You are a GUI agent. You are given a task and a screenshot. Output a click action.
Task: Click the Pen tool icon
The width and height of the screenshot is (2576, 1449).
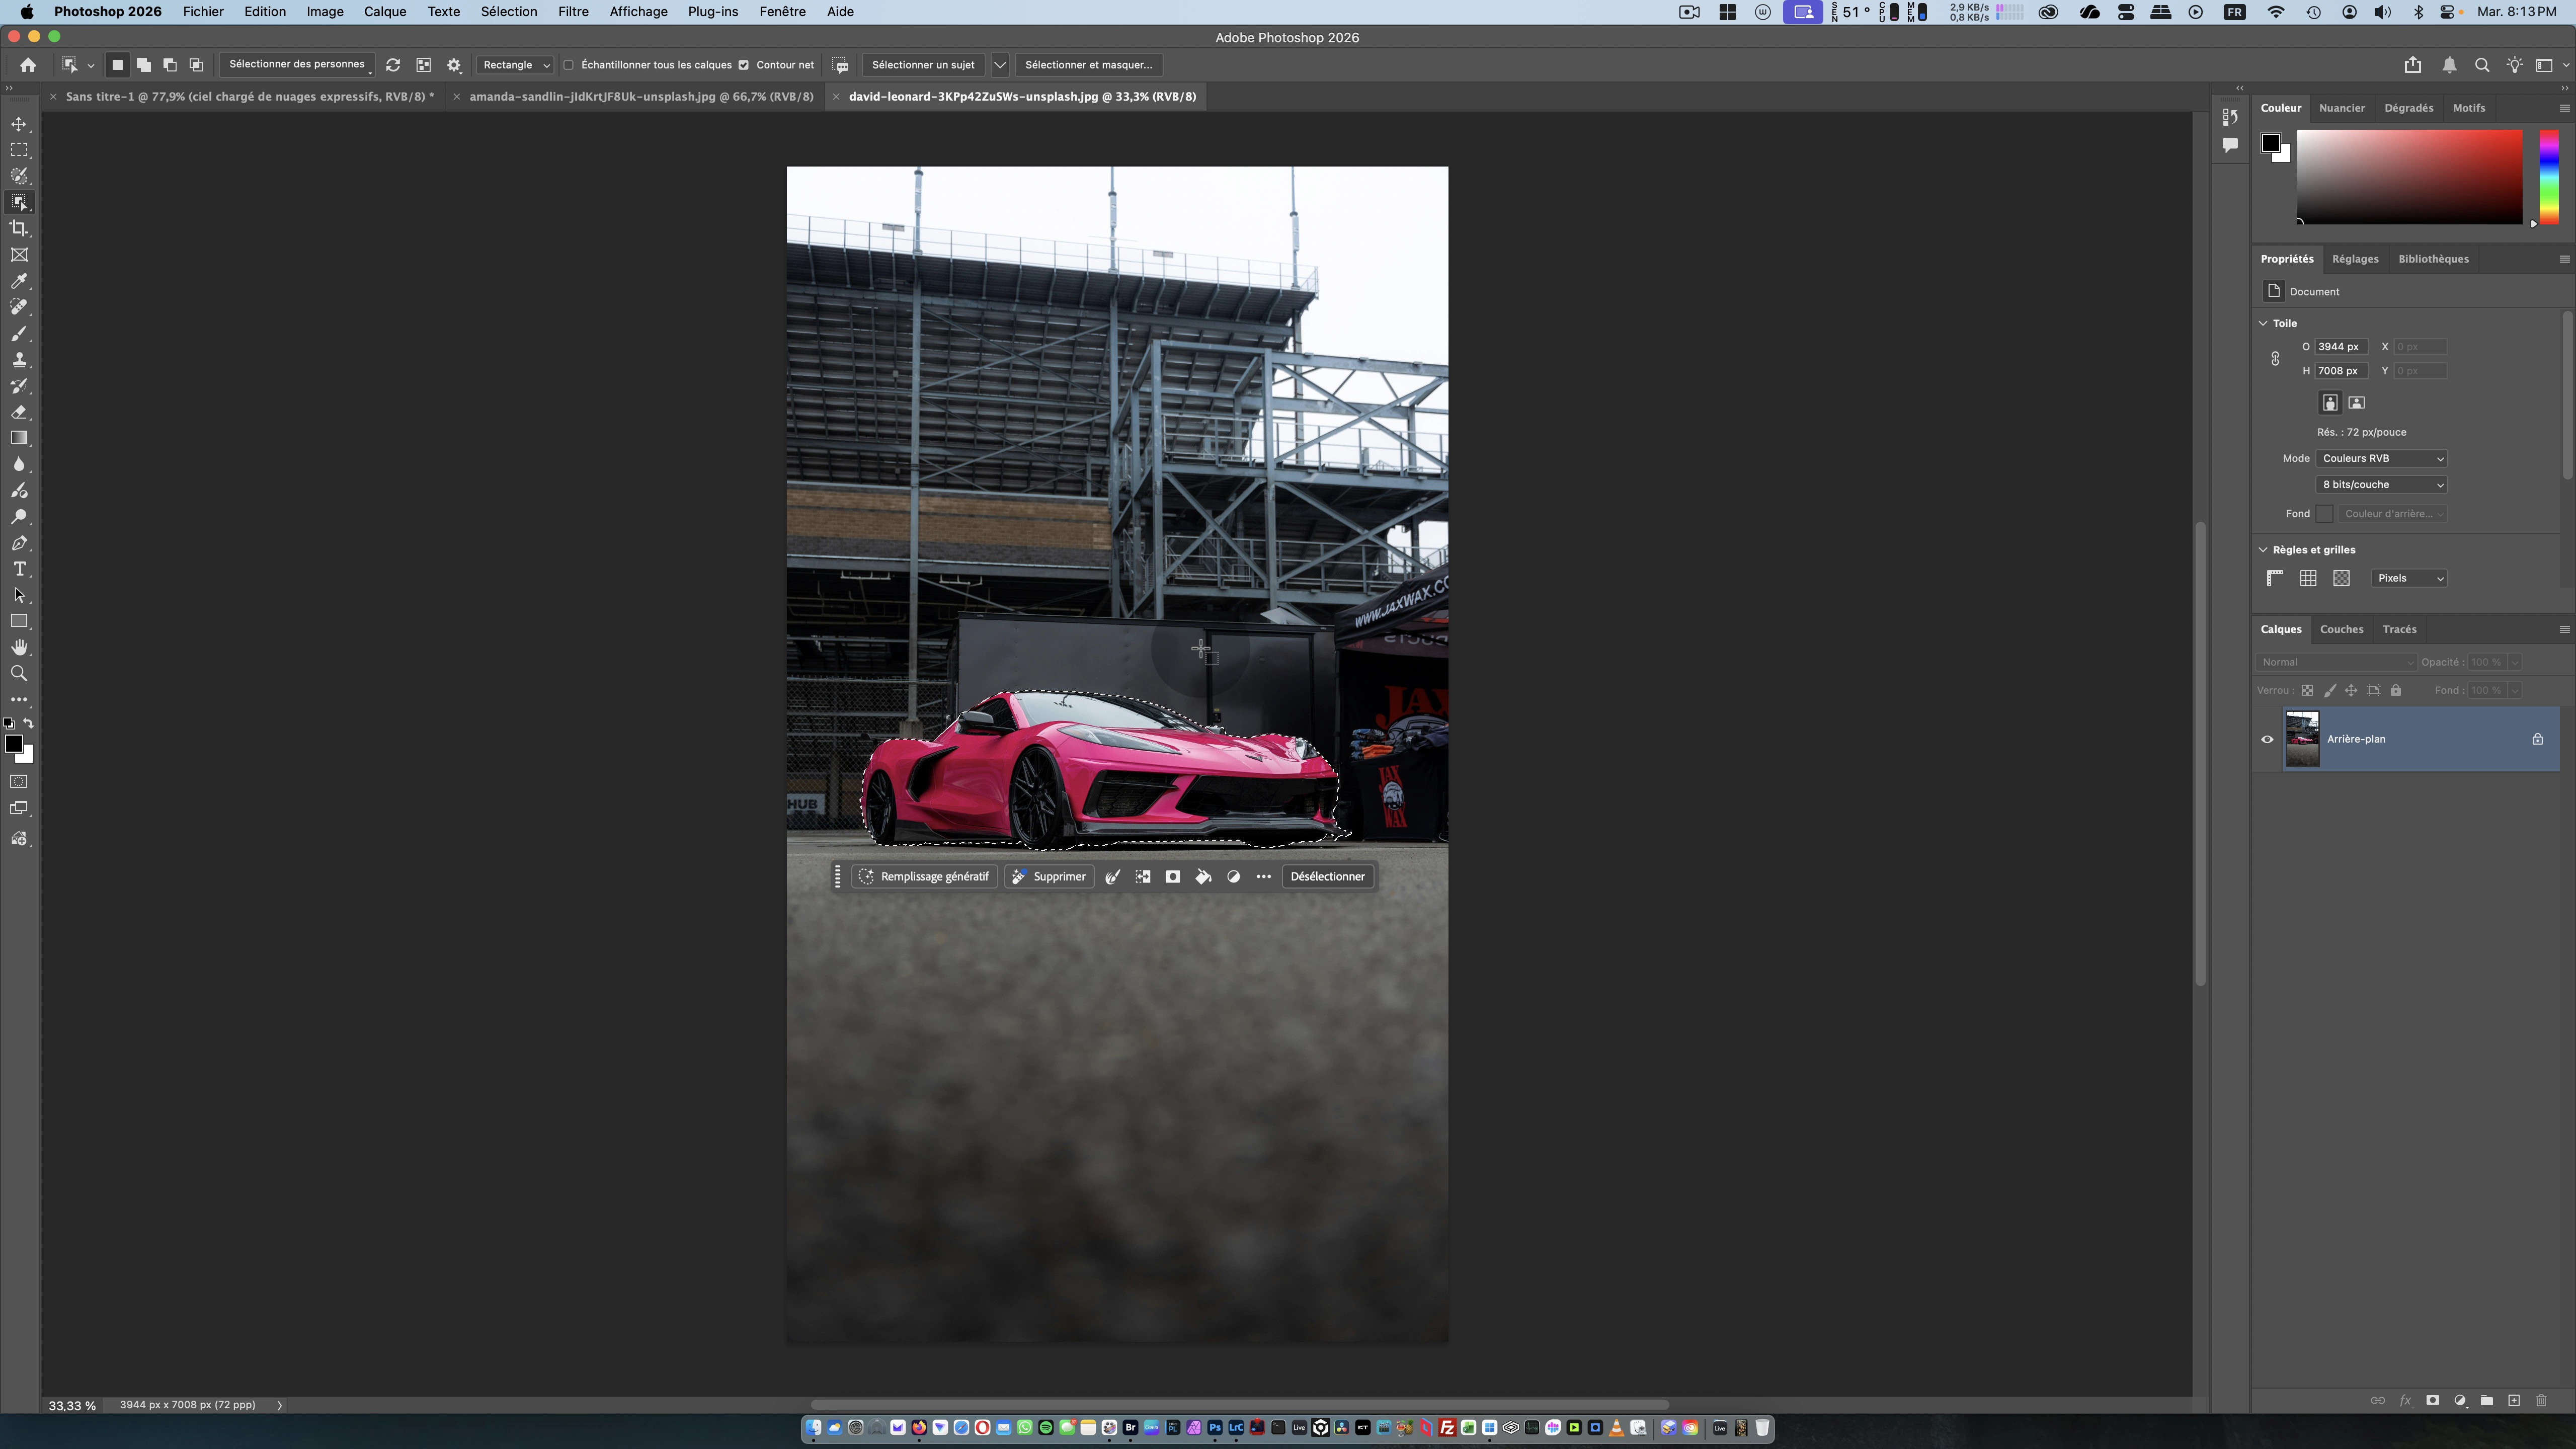pyautogui.click(x=19, y=543)
